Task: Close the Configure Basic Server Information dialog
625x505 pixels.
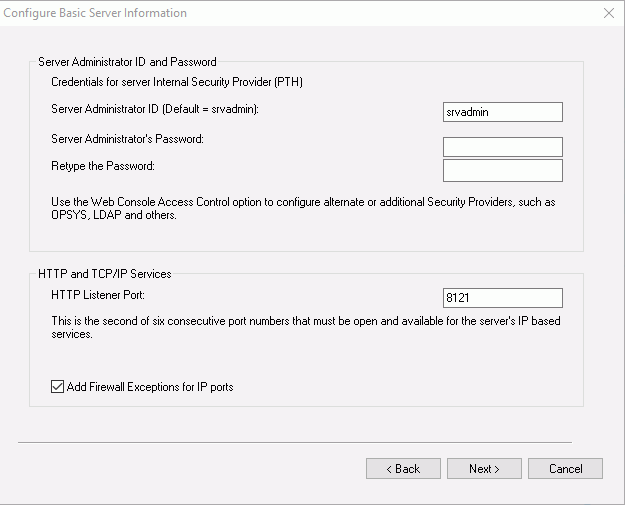Action: click(x=609, y=13)
